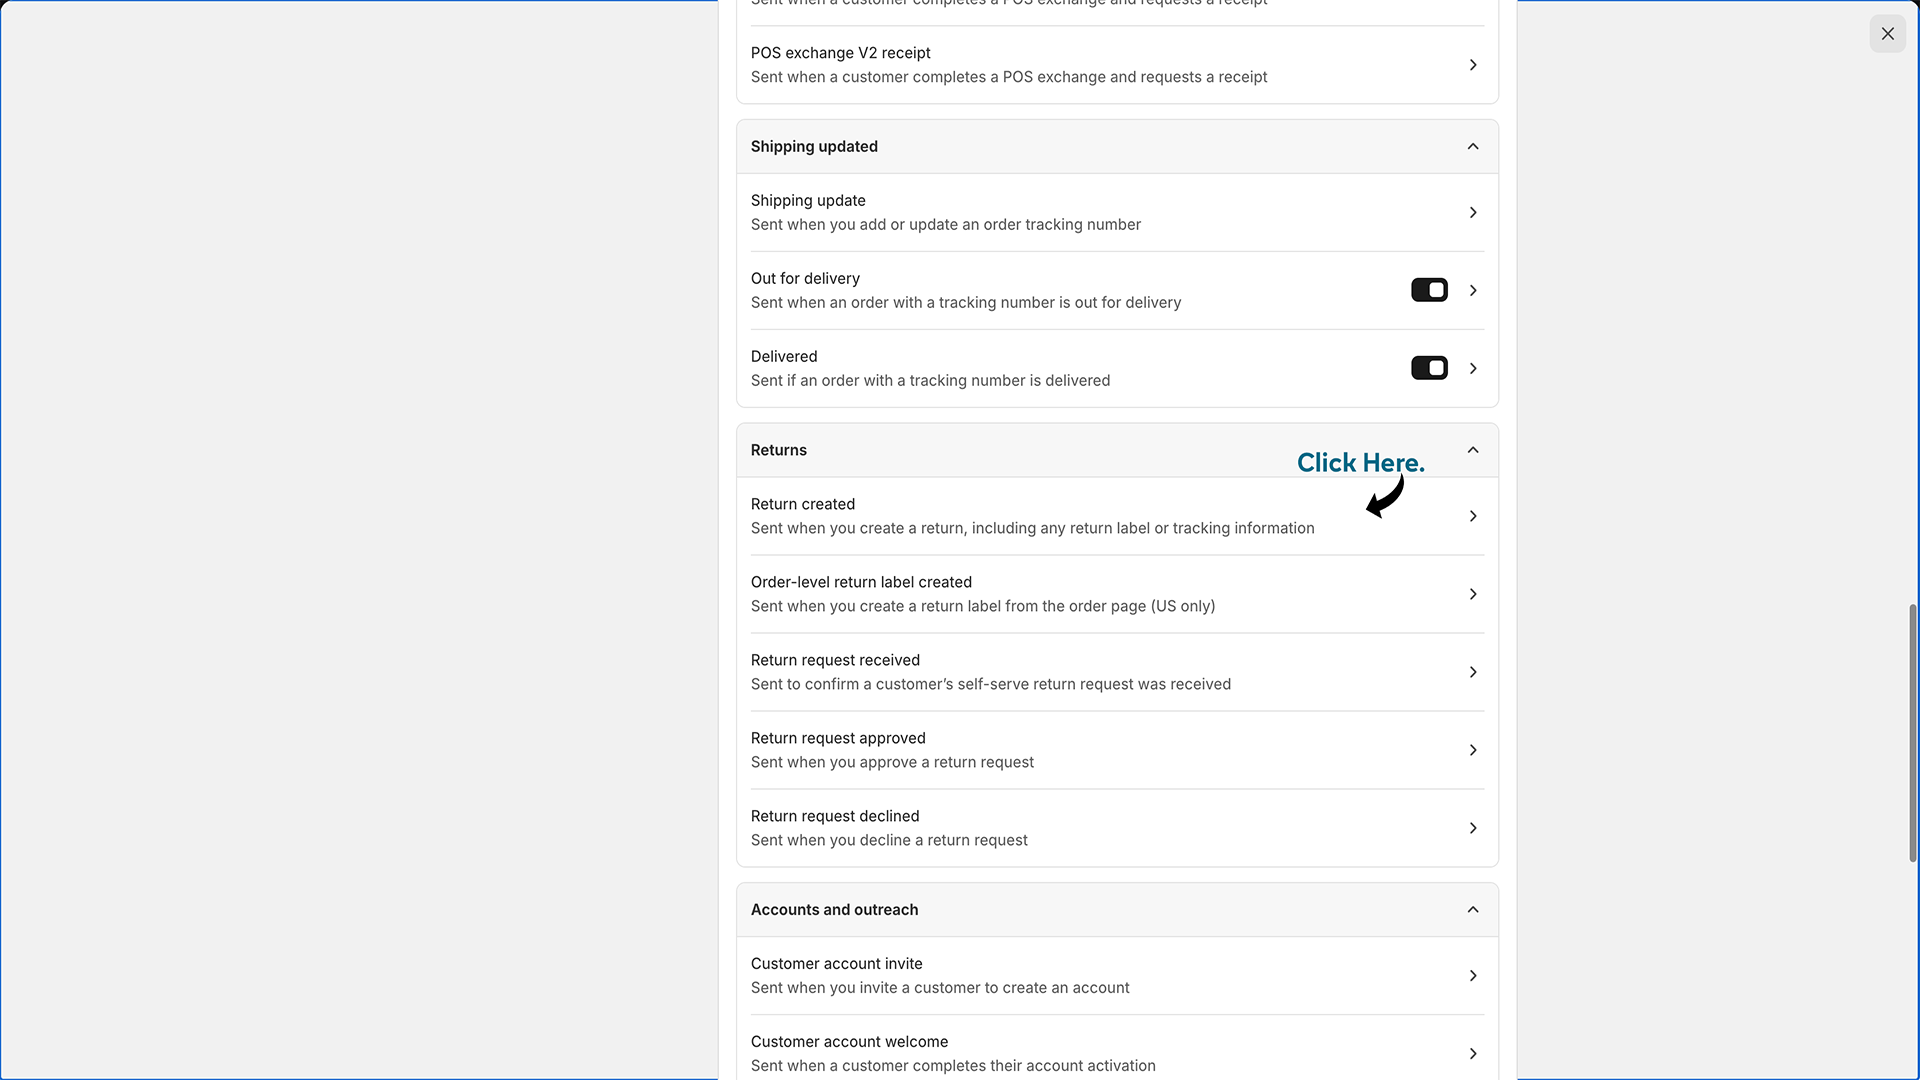This screenshot has height=1080, width=1920.
Task: Click chevron for Customer account invite
Action: pos(1473,976)
